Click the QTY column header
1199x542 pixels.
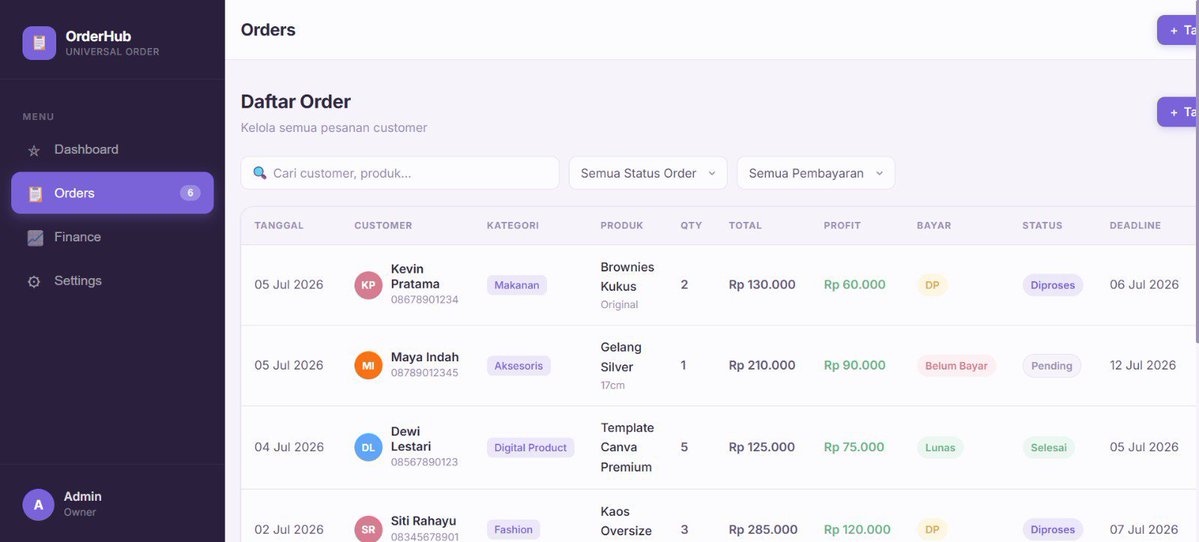[x=691, y=226]
